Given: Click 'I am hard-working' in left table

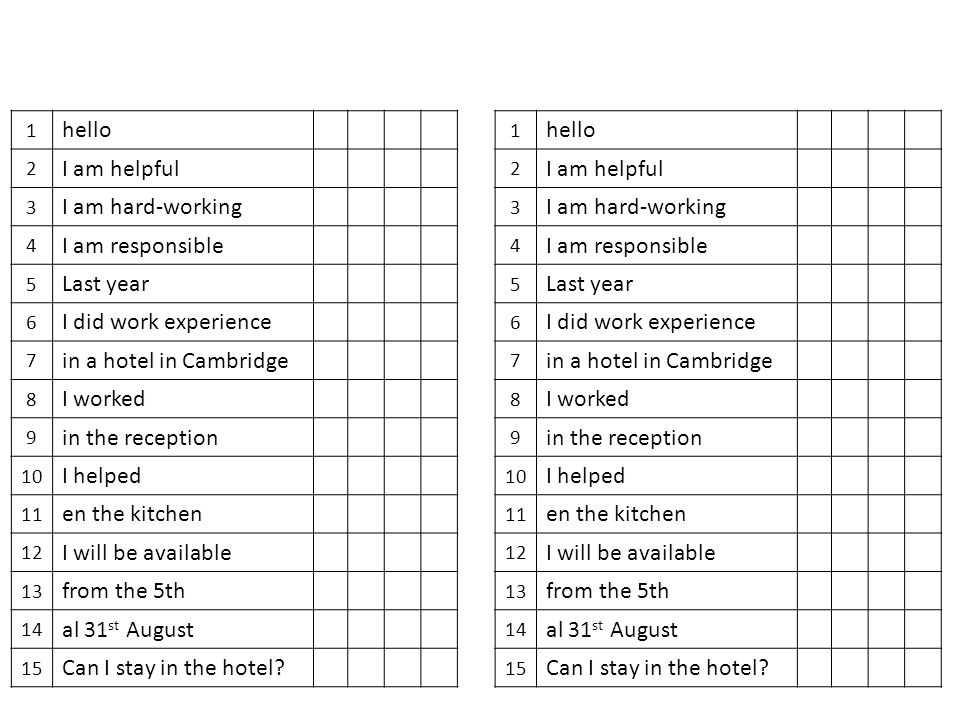Looking at the screenshot, I should point(183,207).
